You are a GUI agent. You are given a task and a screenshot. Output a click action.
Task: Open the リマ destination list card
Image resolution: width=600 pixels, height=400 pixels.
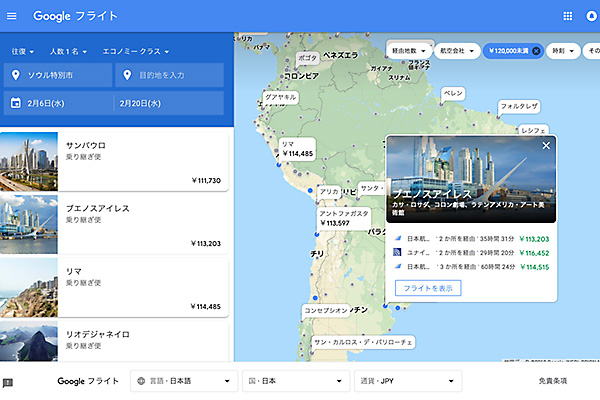pyautogui.click(x=114, y=287)
